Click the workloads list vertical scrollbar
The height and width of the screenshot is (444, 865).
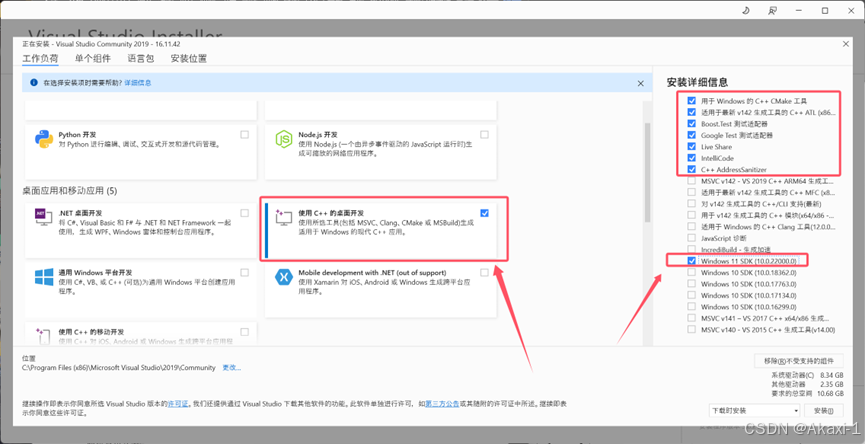[648, 171]
